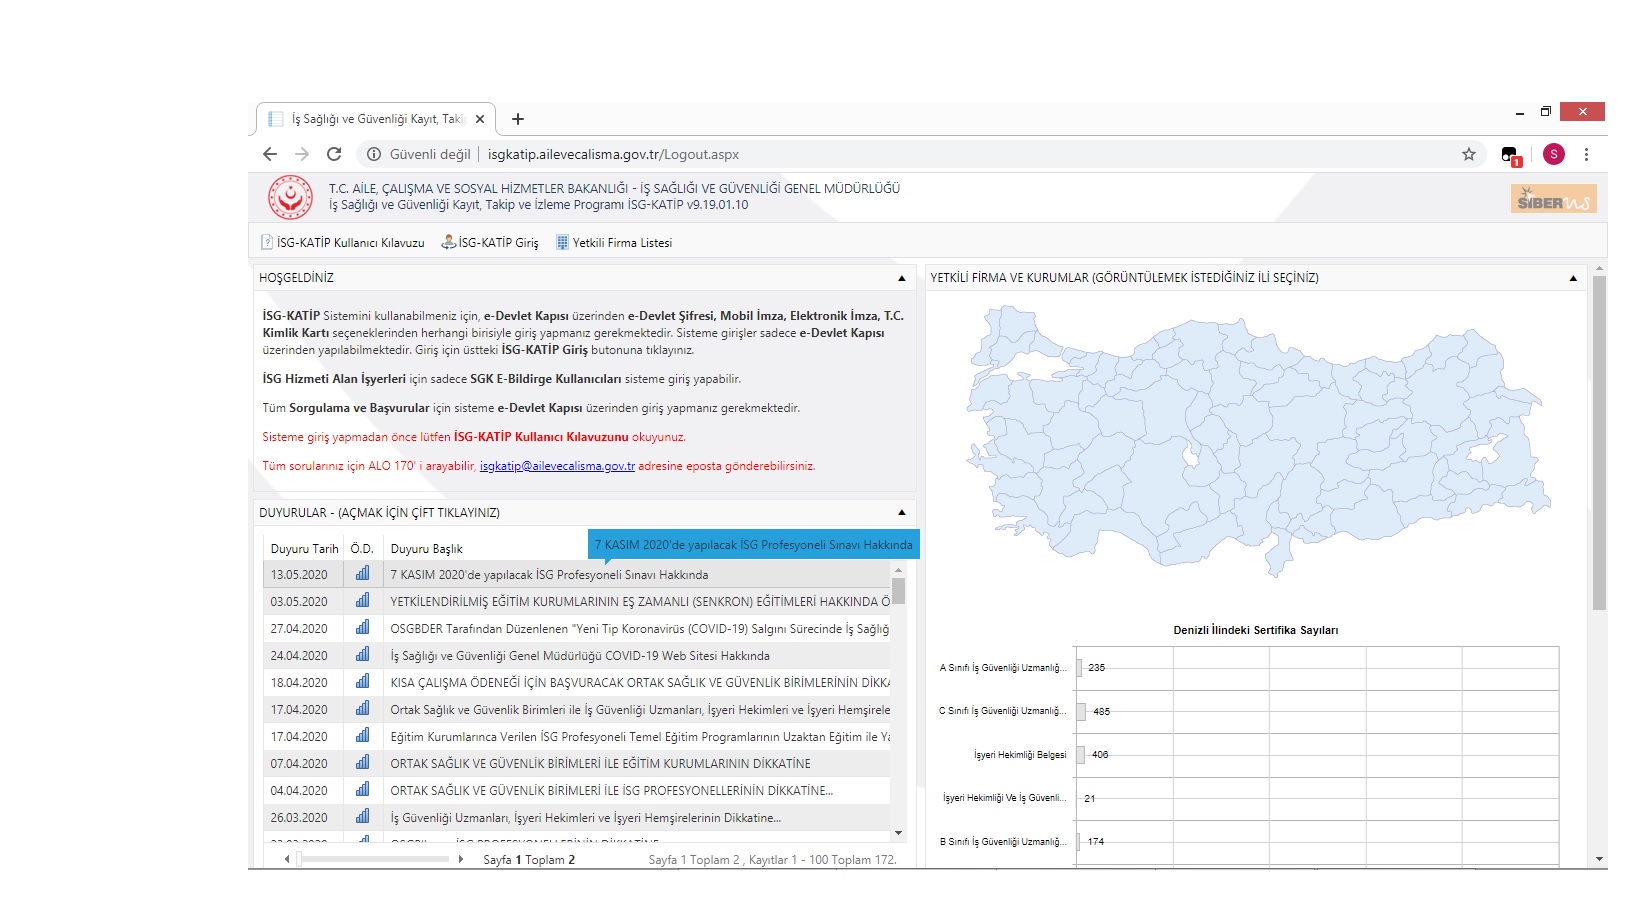Click the Duyuru Başlık column header
1628x906 pixels.
pos(427,549)
